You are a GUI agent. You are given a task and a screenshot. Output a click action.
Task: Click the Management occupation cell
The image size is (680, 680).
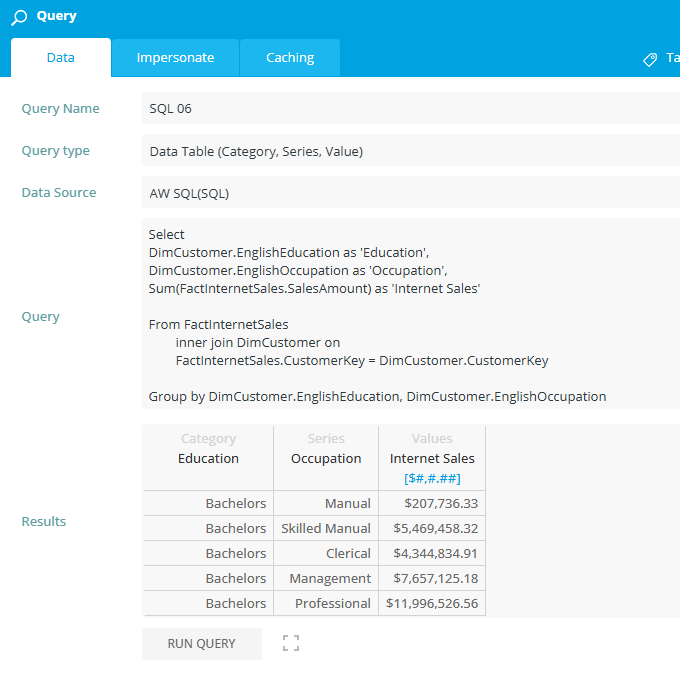[326, 578]
